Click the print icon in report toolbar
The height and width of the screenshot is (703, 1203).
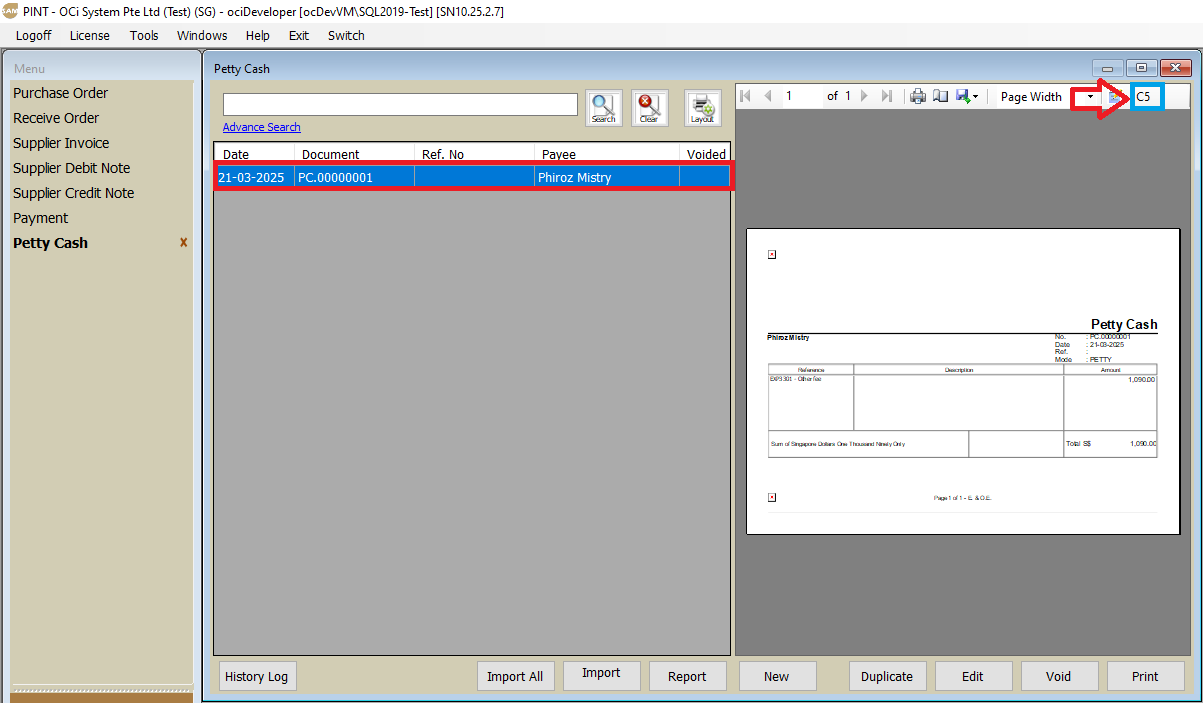917,97
